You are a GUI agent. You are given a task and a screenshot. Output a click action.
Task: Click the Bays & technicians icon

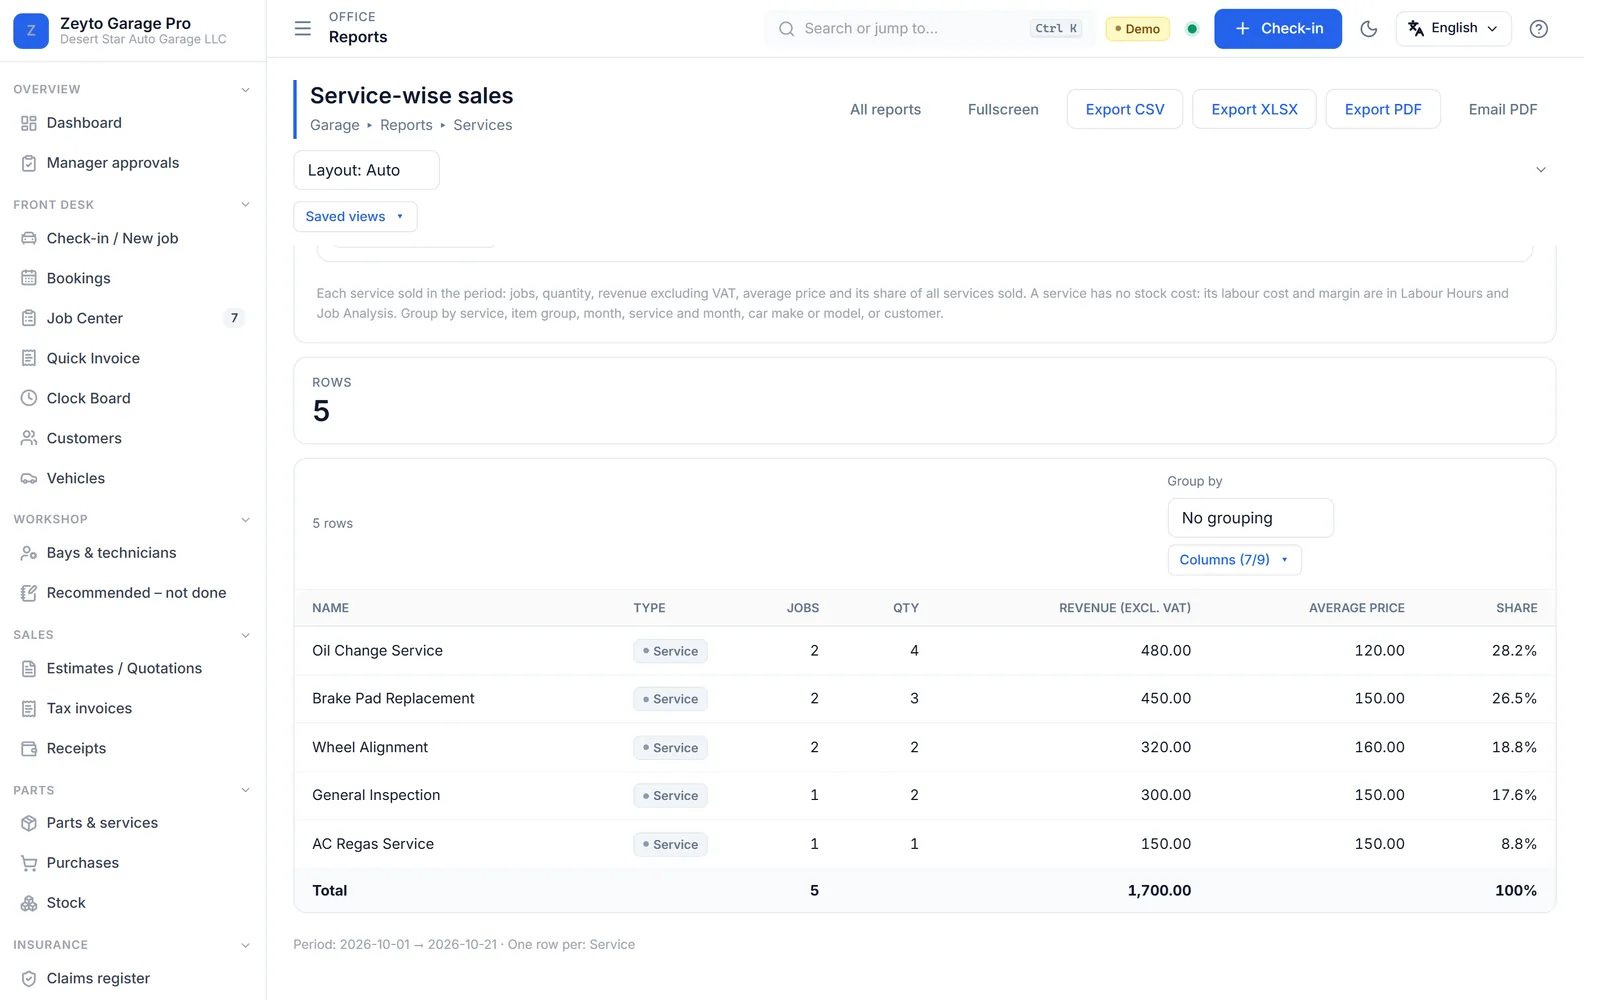[x=29, y=553]
